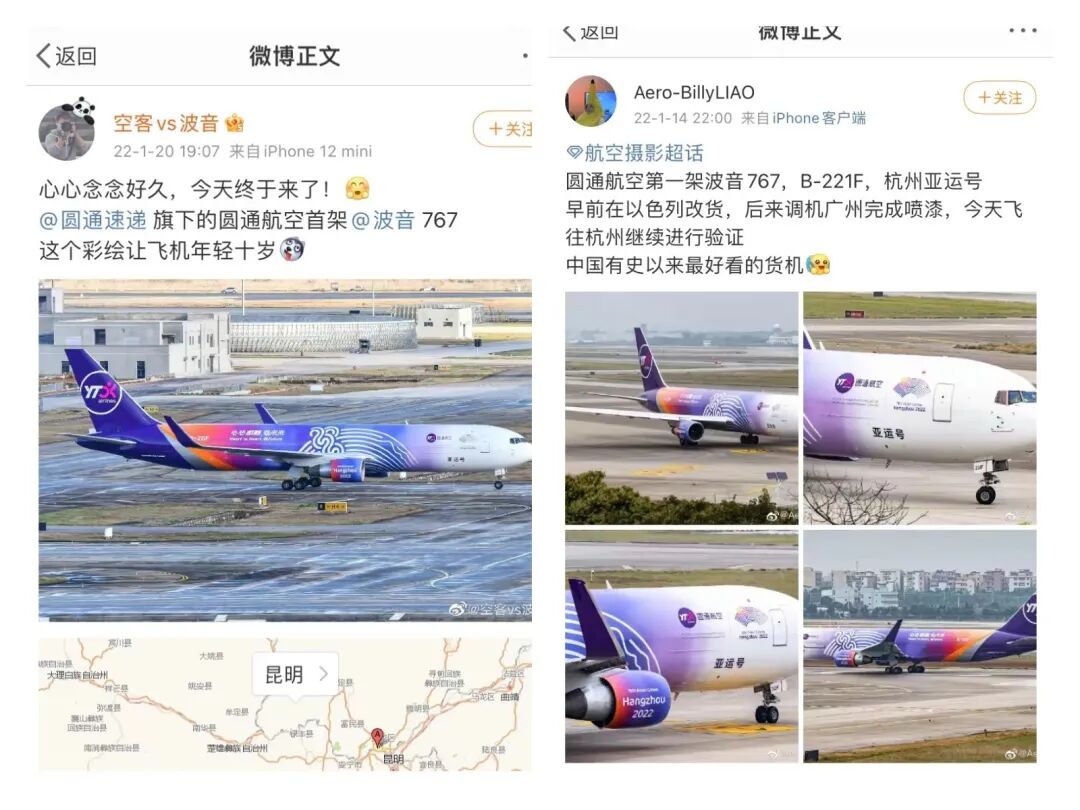The image size is (1080, 810).
Task: Follow Aero-BillyLIAO with +关注 button
Action: [x=999, y=98]
